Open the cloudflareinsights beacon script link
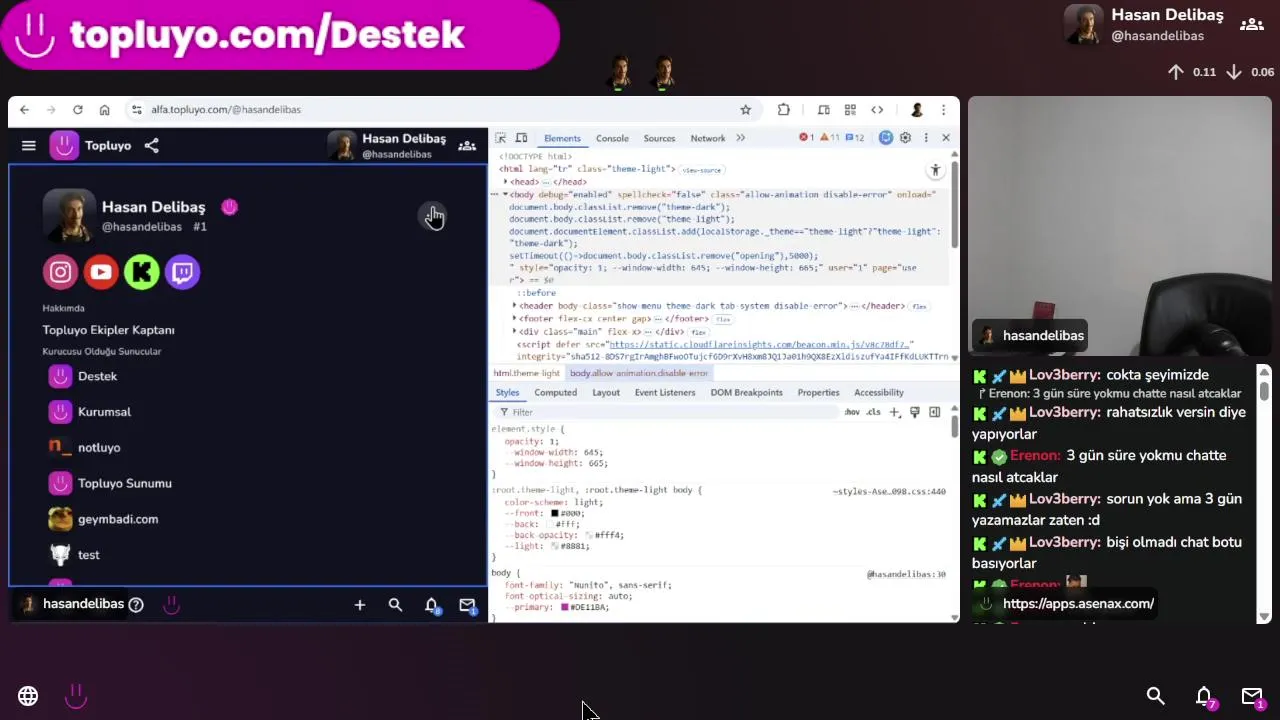 point(761,345)
